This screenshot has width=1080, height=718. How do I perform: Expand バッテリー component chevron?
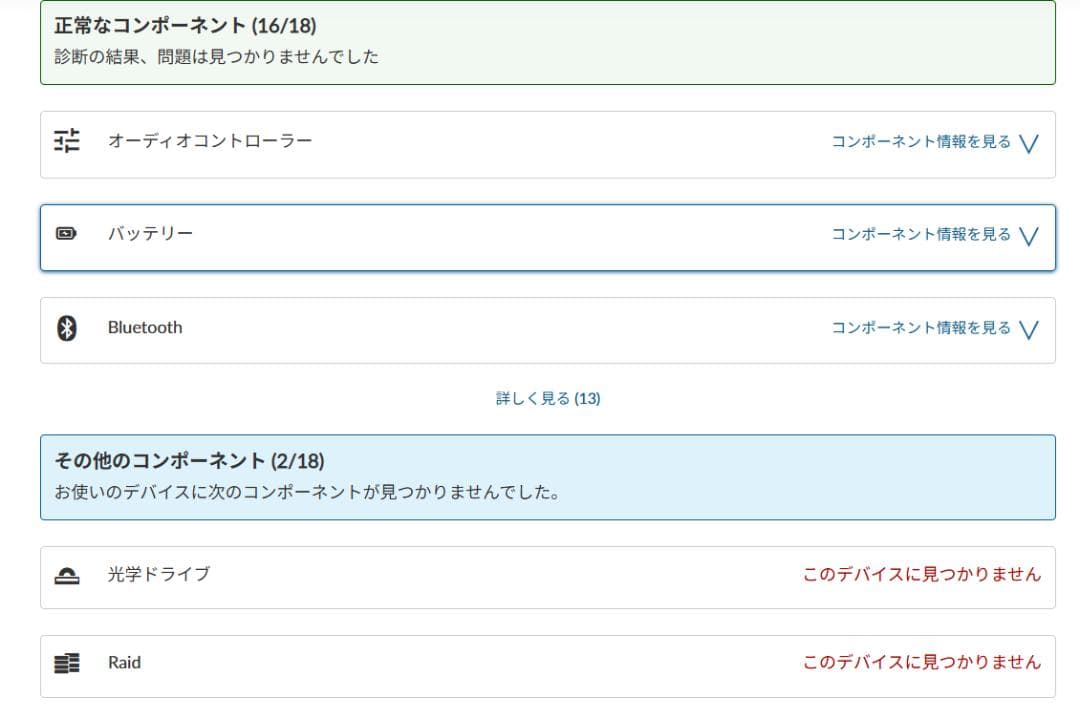click(1029, 236)
